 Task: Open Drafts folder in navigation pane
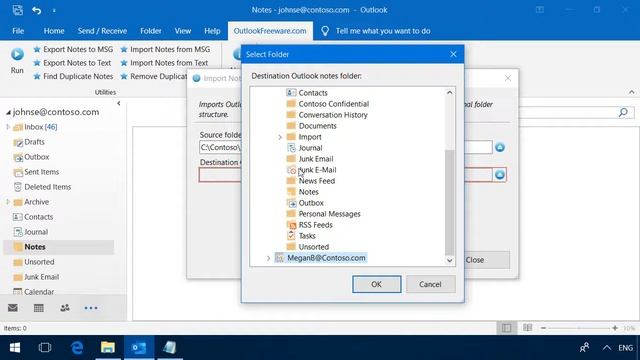click(x=29, y=142)
